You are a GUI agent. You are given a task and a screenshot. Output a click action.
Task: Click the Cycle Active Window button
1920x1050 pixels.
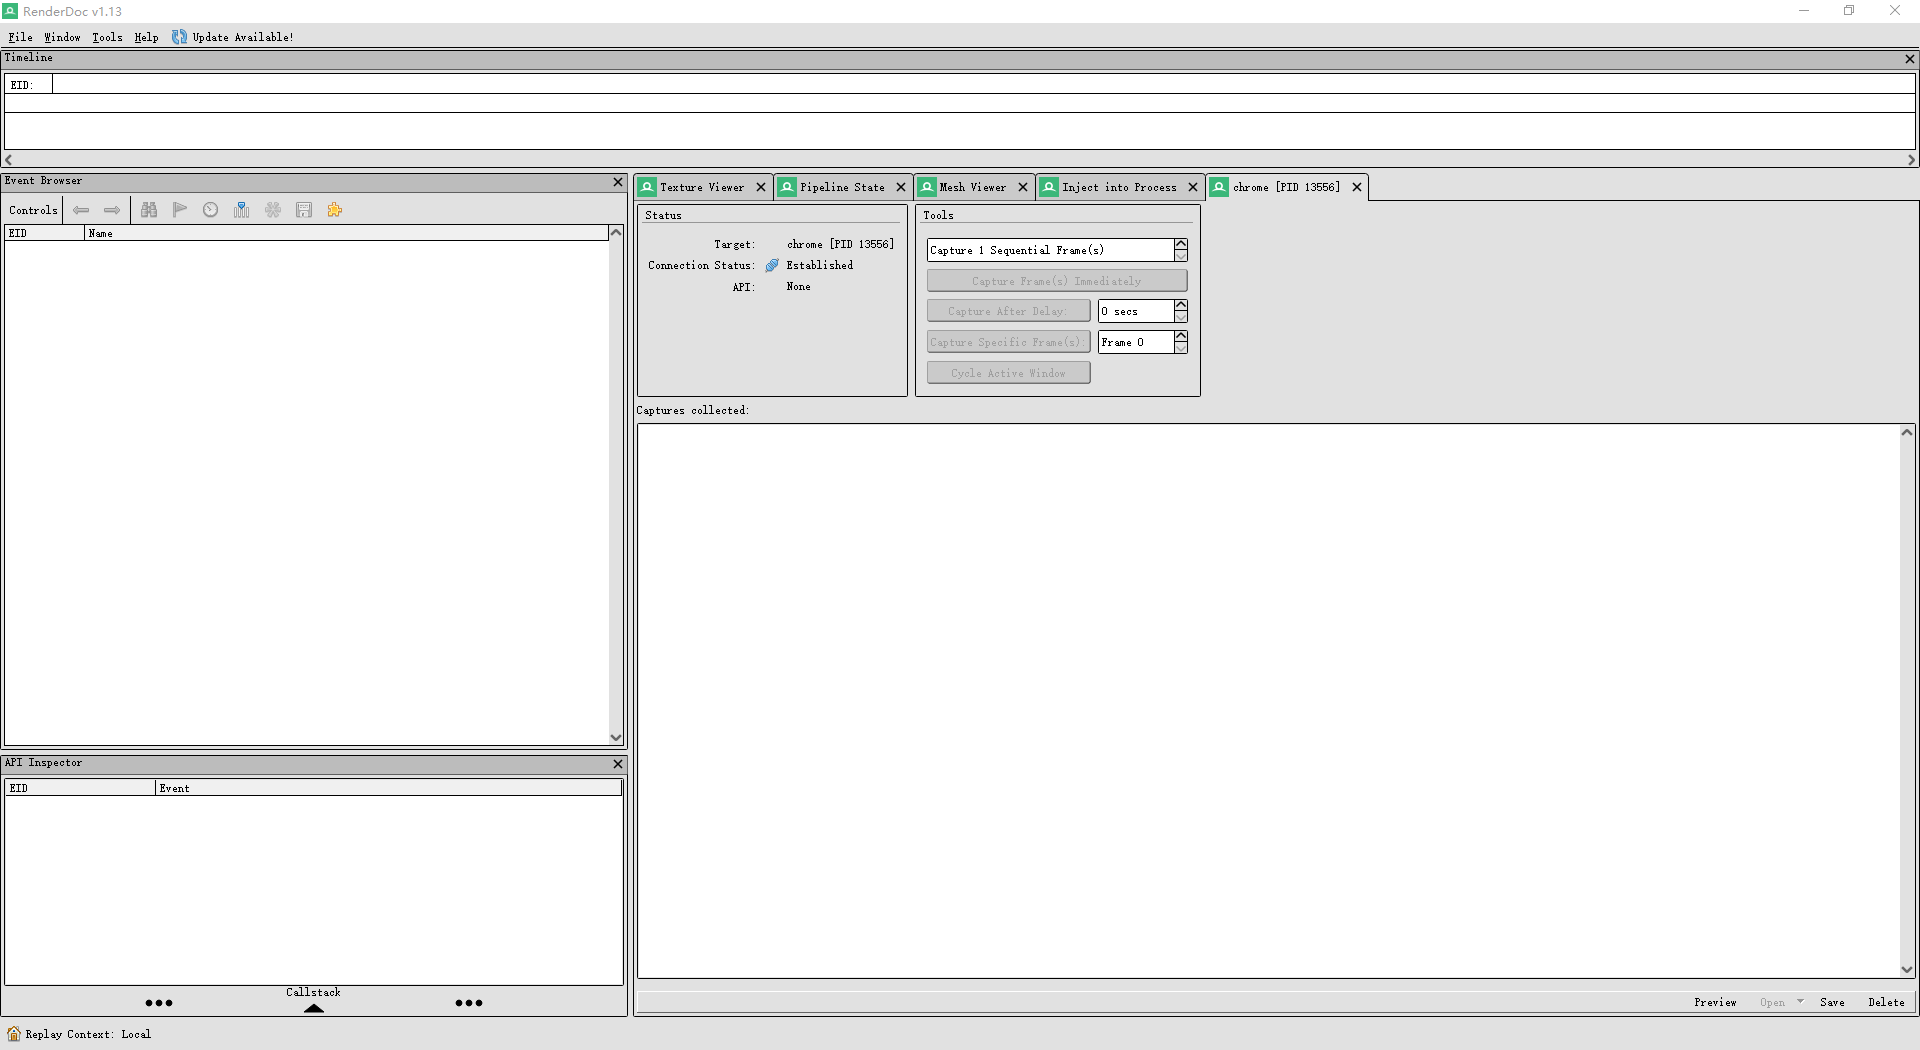pyautogui.click(x=1008, y=373)
